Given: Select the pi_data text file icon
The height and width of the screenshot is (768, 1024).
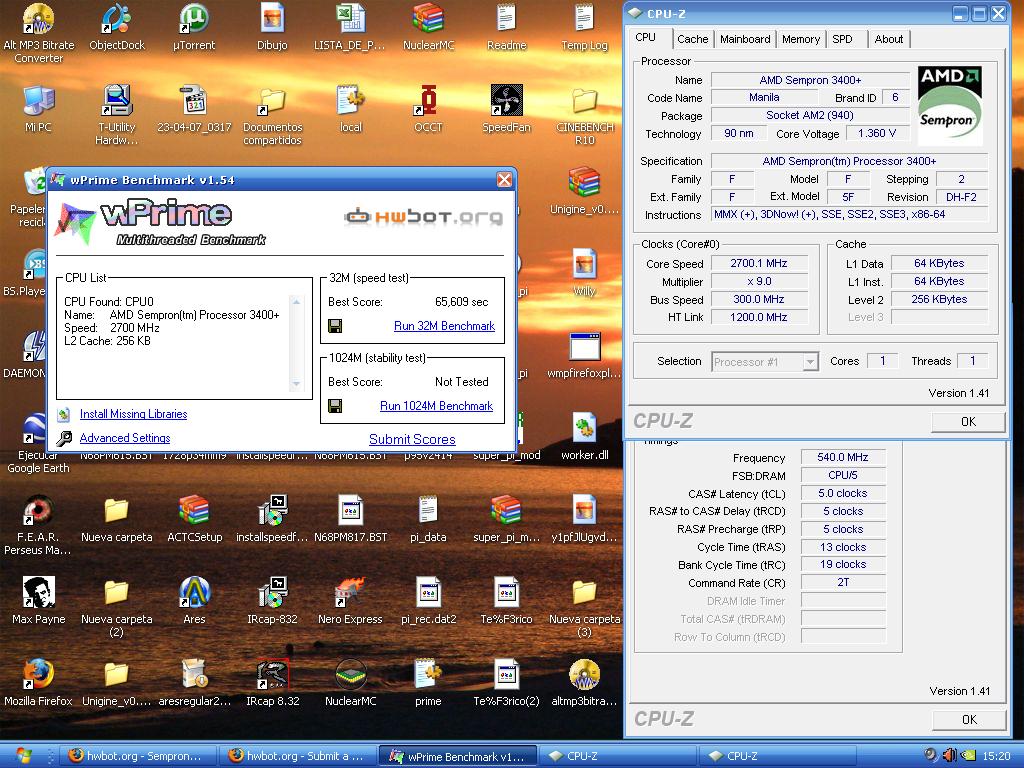Looking at the screenshot, I should 428,511.
